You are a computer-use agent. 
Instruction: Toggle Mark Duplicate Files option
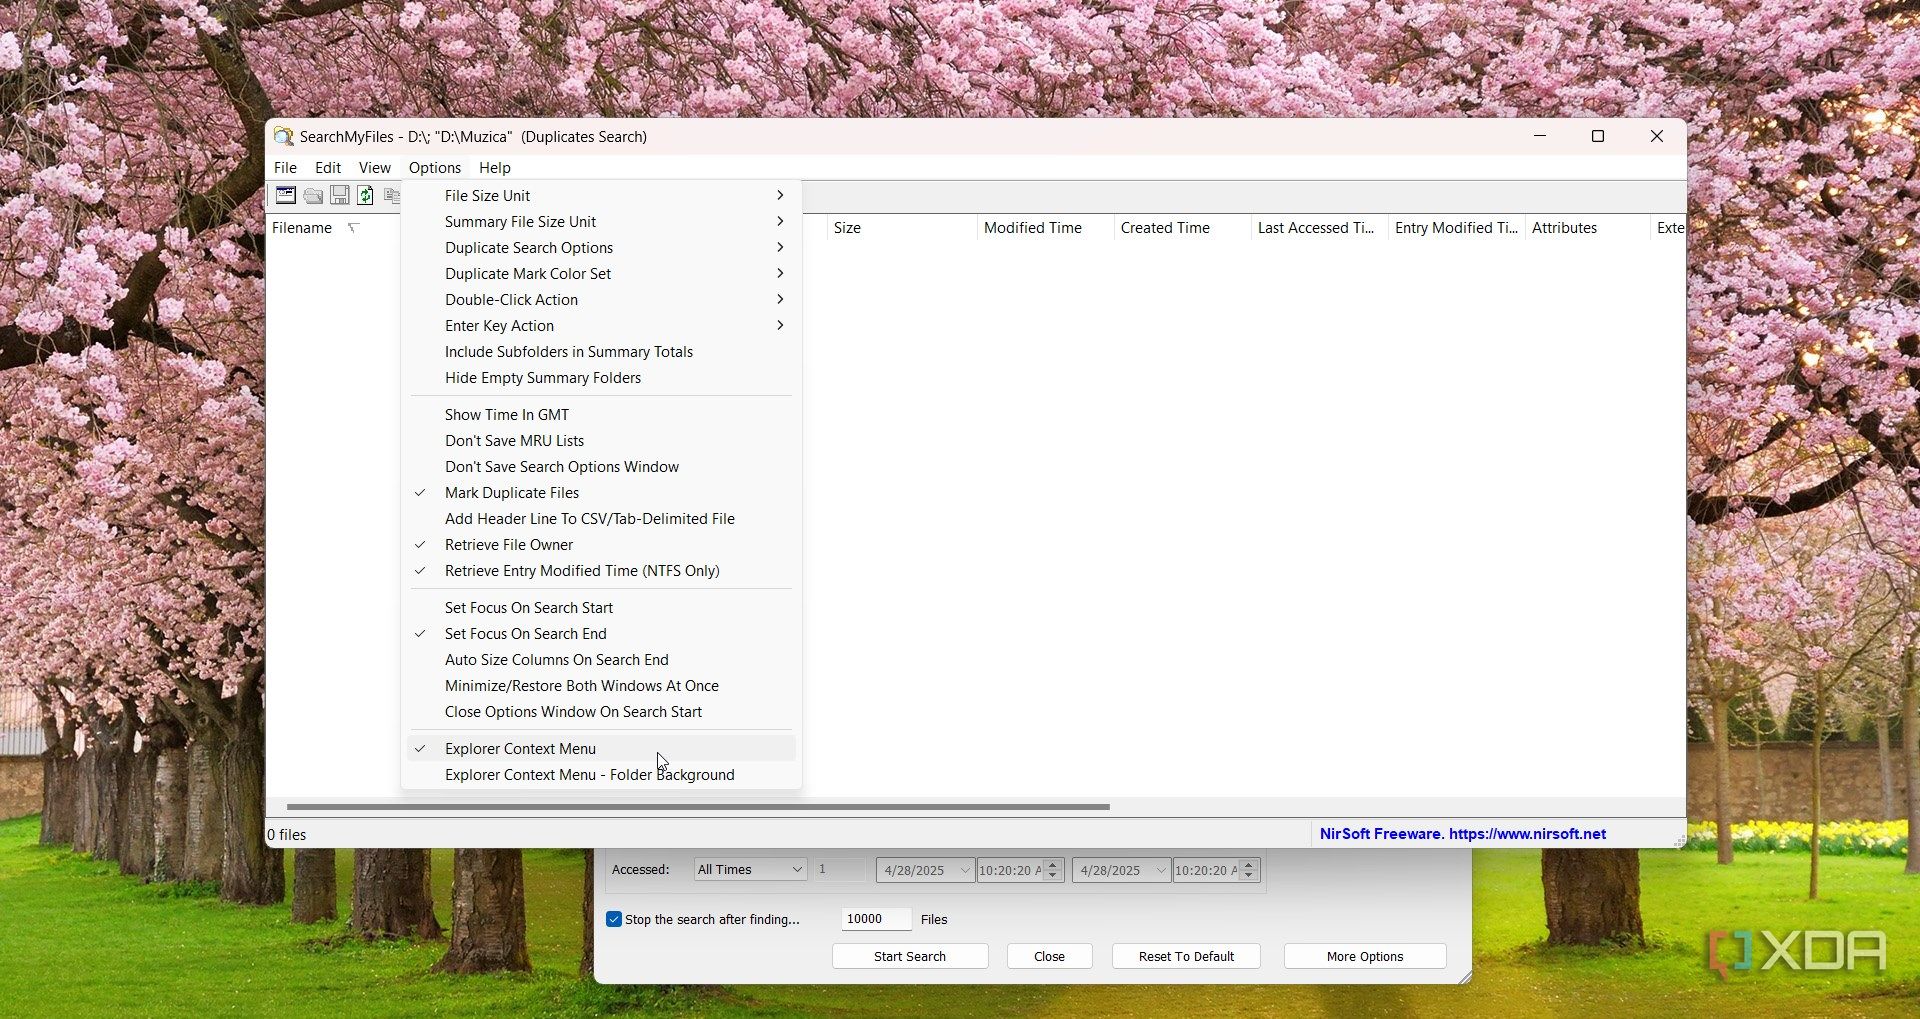(x=602, y=493)
